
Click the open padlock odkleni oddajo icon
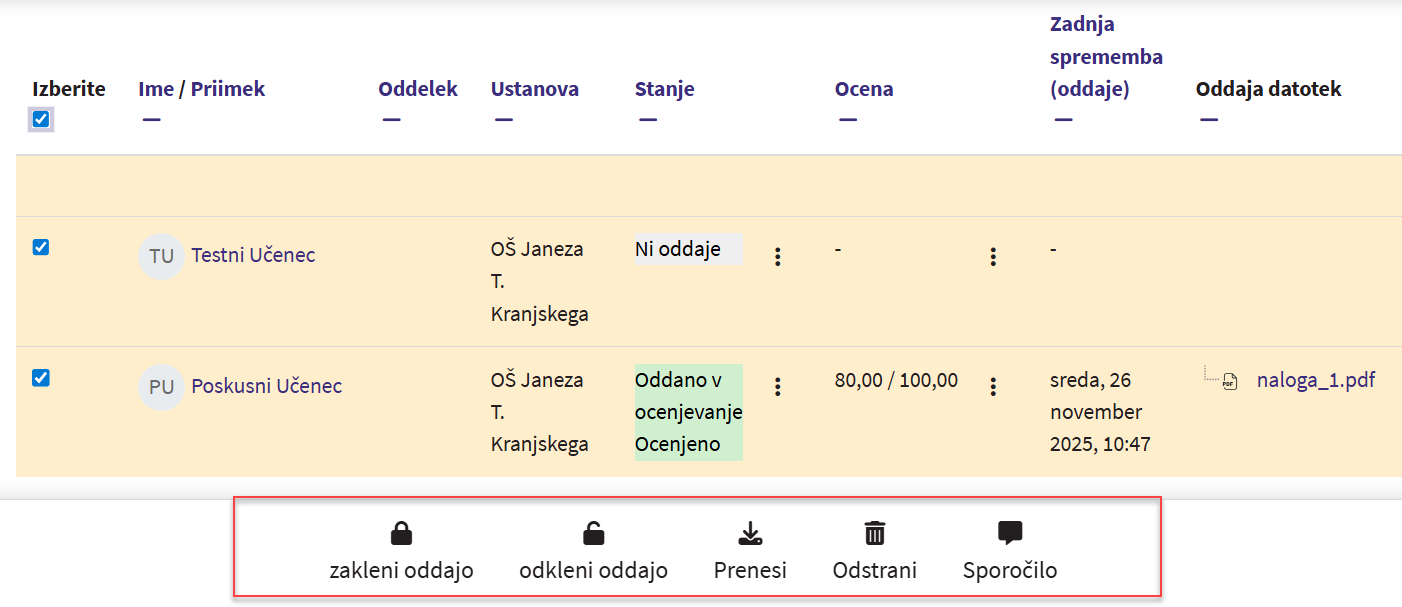pos(593,534)
